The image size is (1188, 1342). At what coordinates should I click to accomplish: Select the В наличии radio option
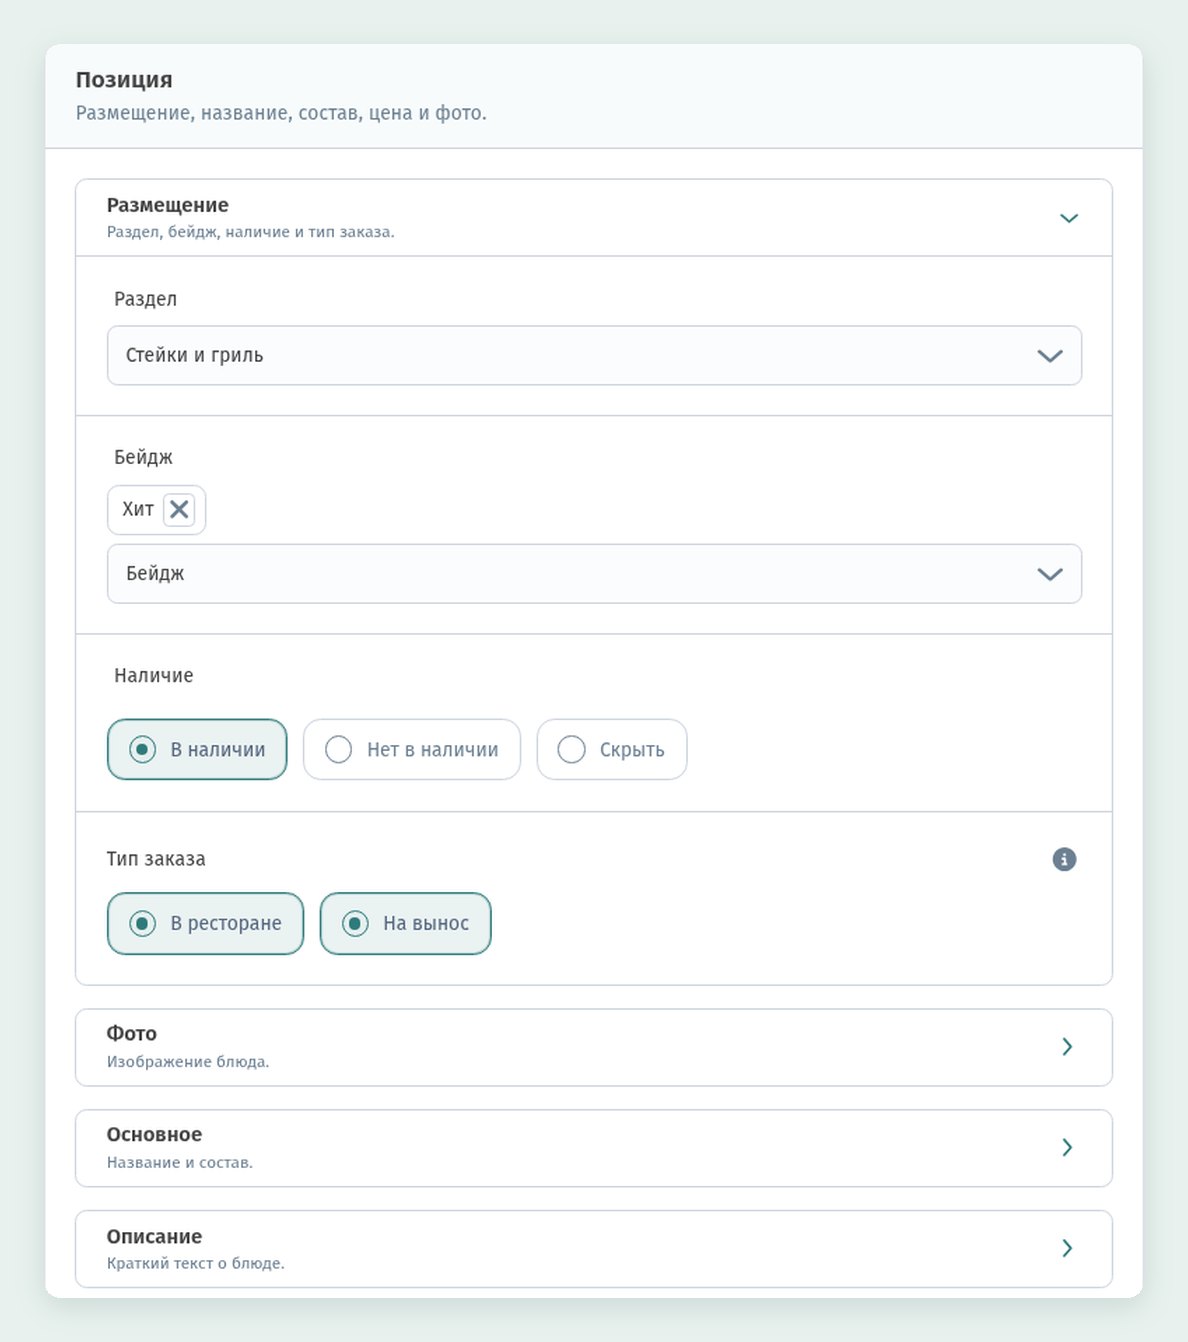(x=197, y=749)
